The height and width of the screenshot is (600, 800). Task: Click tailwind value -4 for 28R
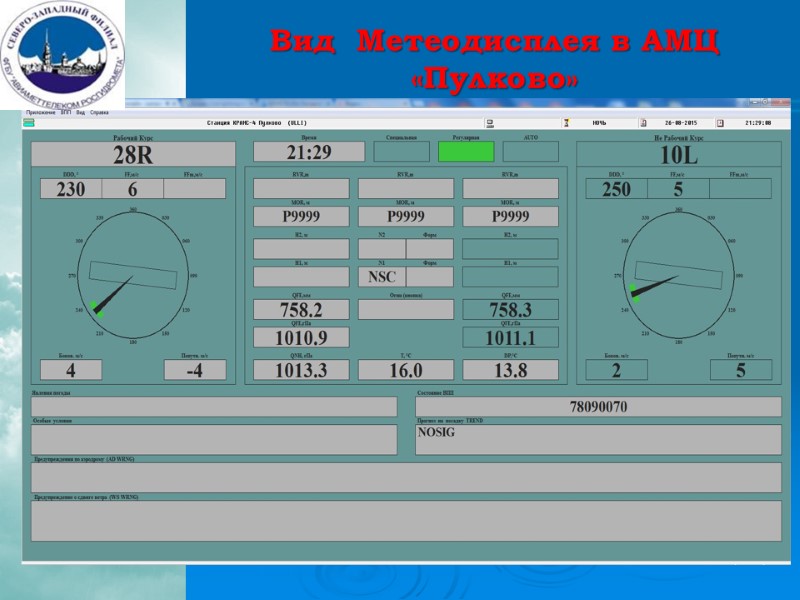pyautogui.click(x=195, y=370)
